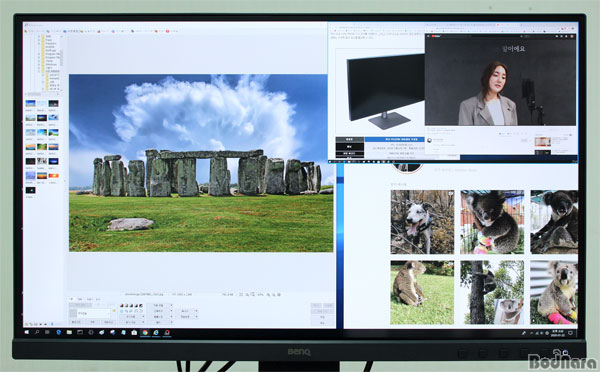
Task: Open the YouTube hamburger menu icon
Action: [428, 36]
